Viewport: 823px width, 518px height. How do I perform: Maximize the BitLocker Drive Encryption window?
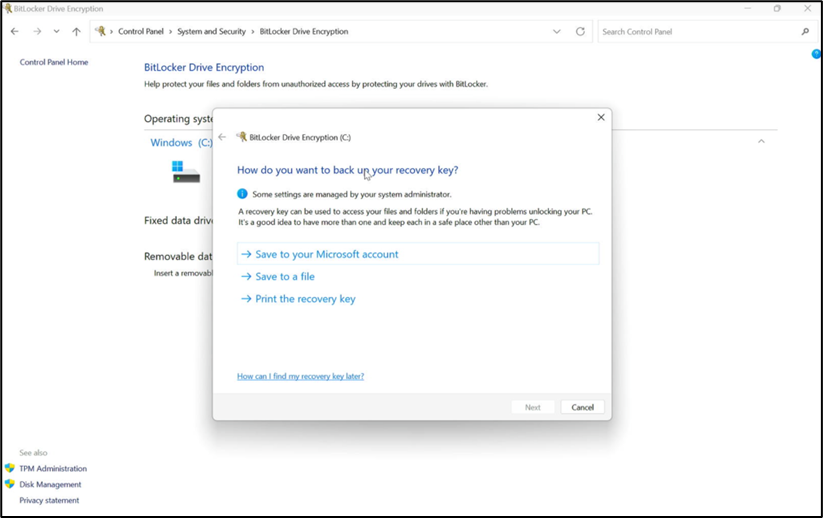click(777, 8)
